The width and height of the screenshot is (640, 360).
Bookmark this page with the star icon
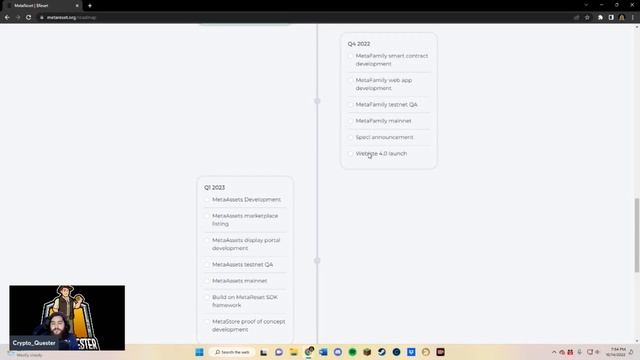tap(587, 18)
